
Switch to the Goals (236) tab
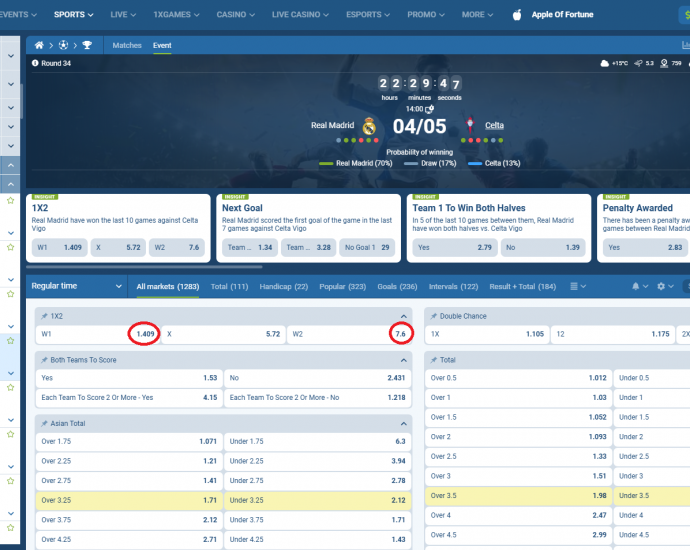(x=397, y=286)
